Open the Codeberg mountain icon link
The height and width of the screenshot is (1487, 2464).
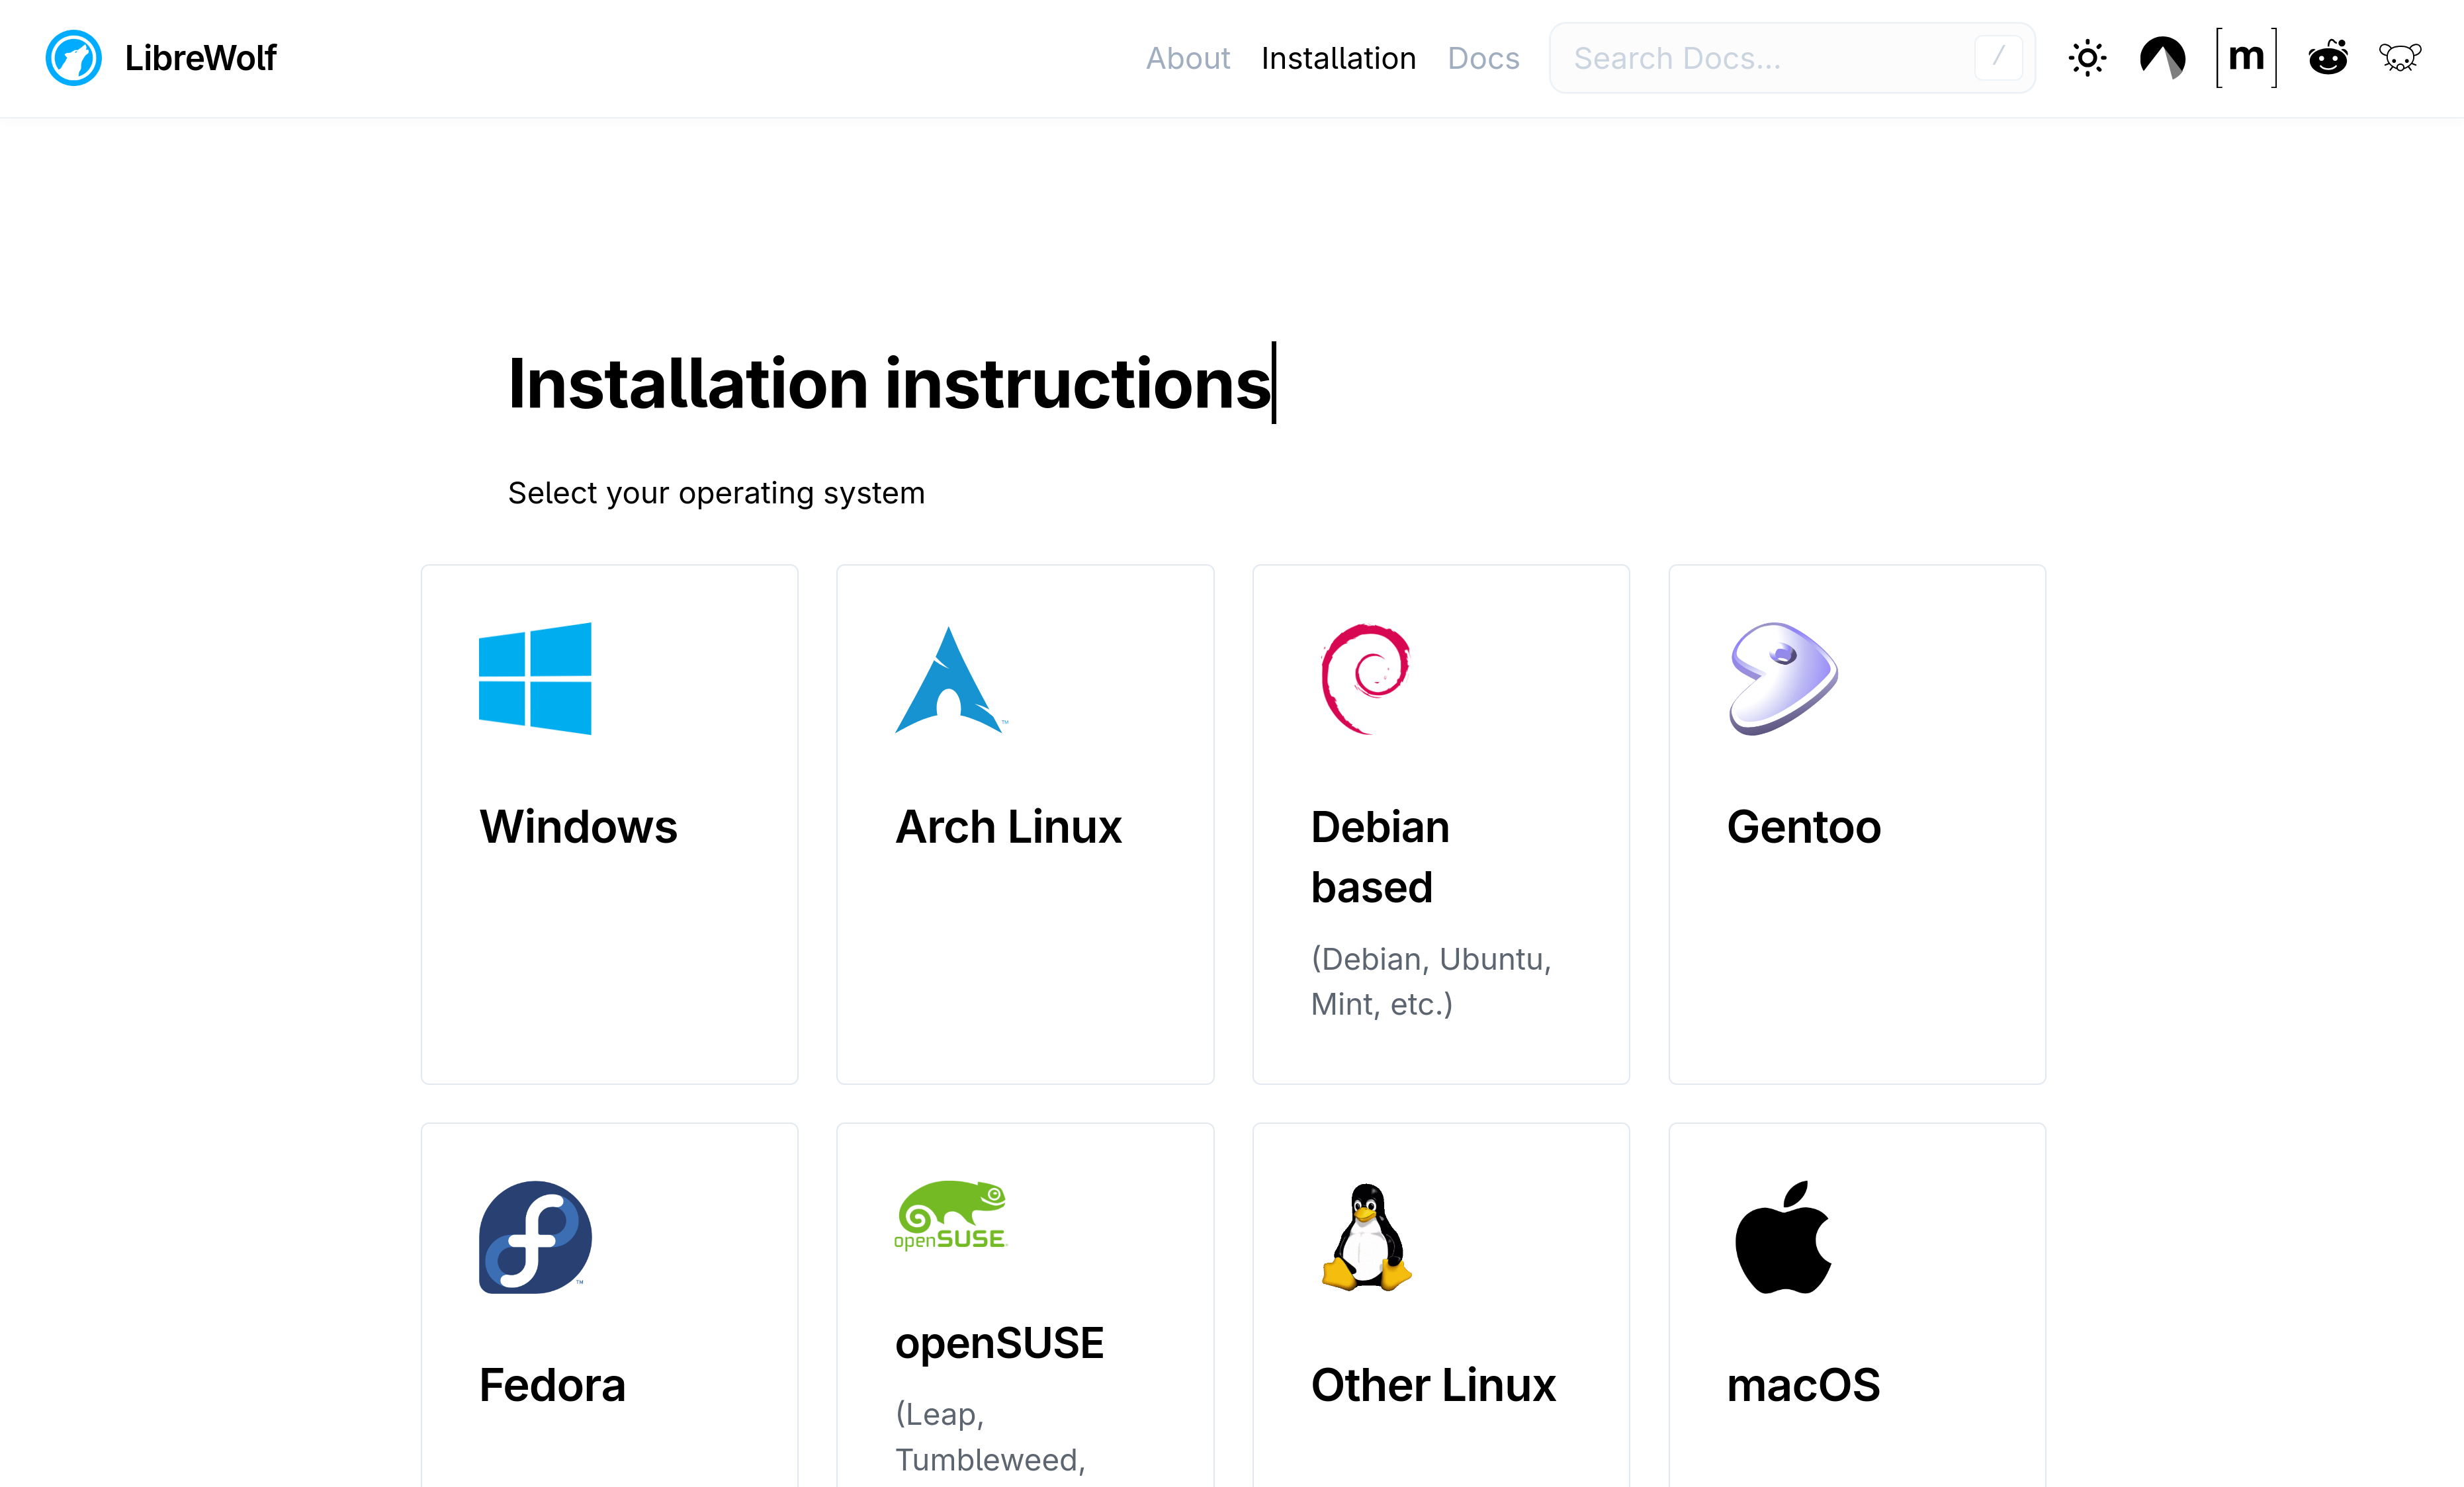tap(2162, 58)
